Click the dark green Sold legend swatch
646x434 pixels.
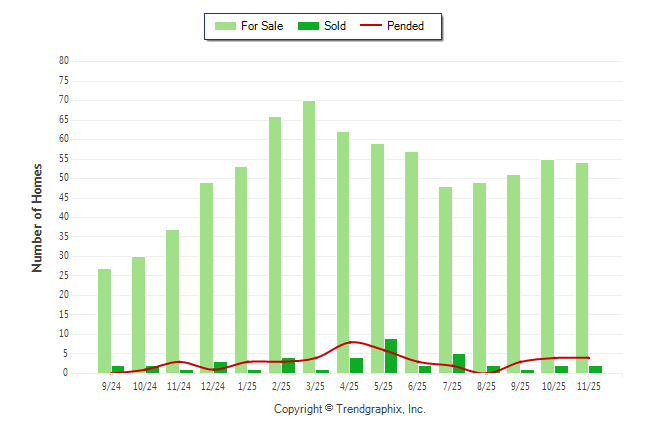click(x=308, y=26)
